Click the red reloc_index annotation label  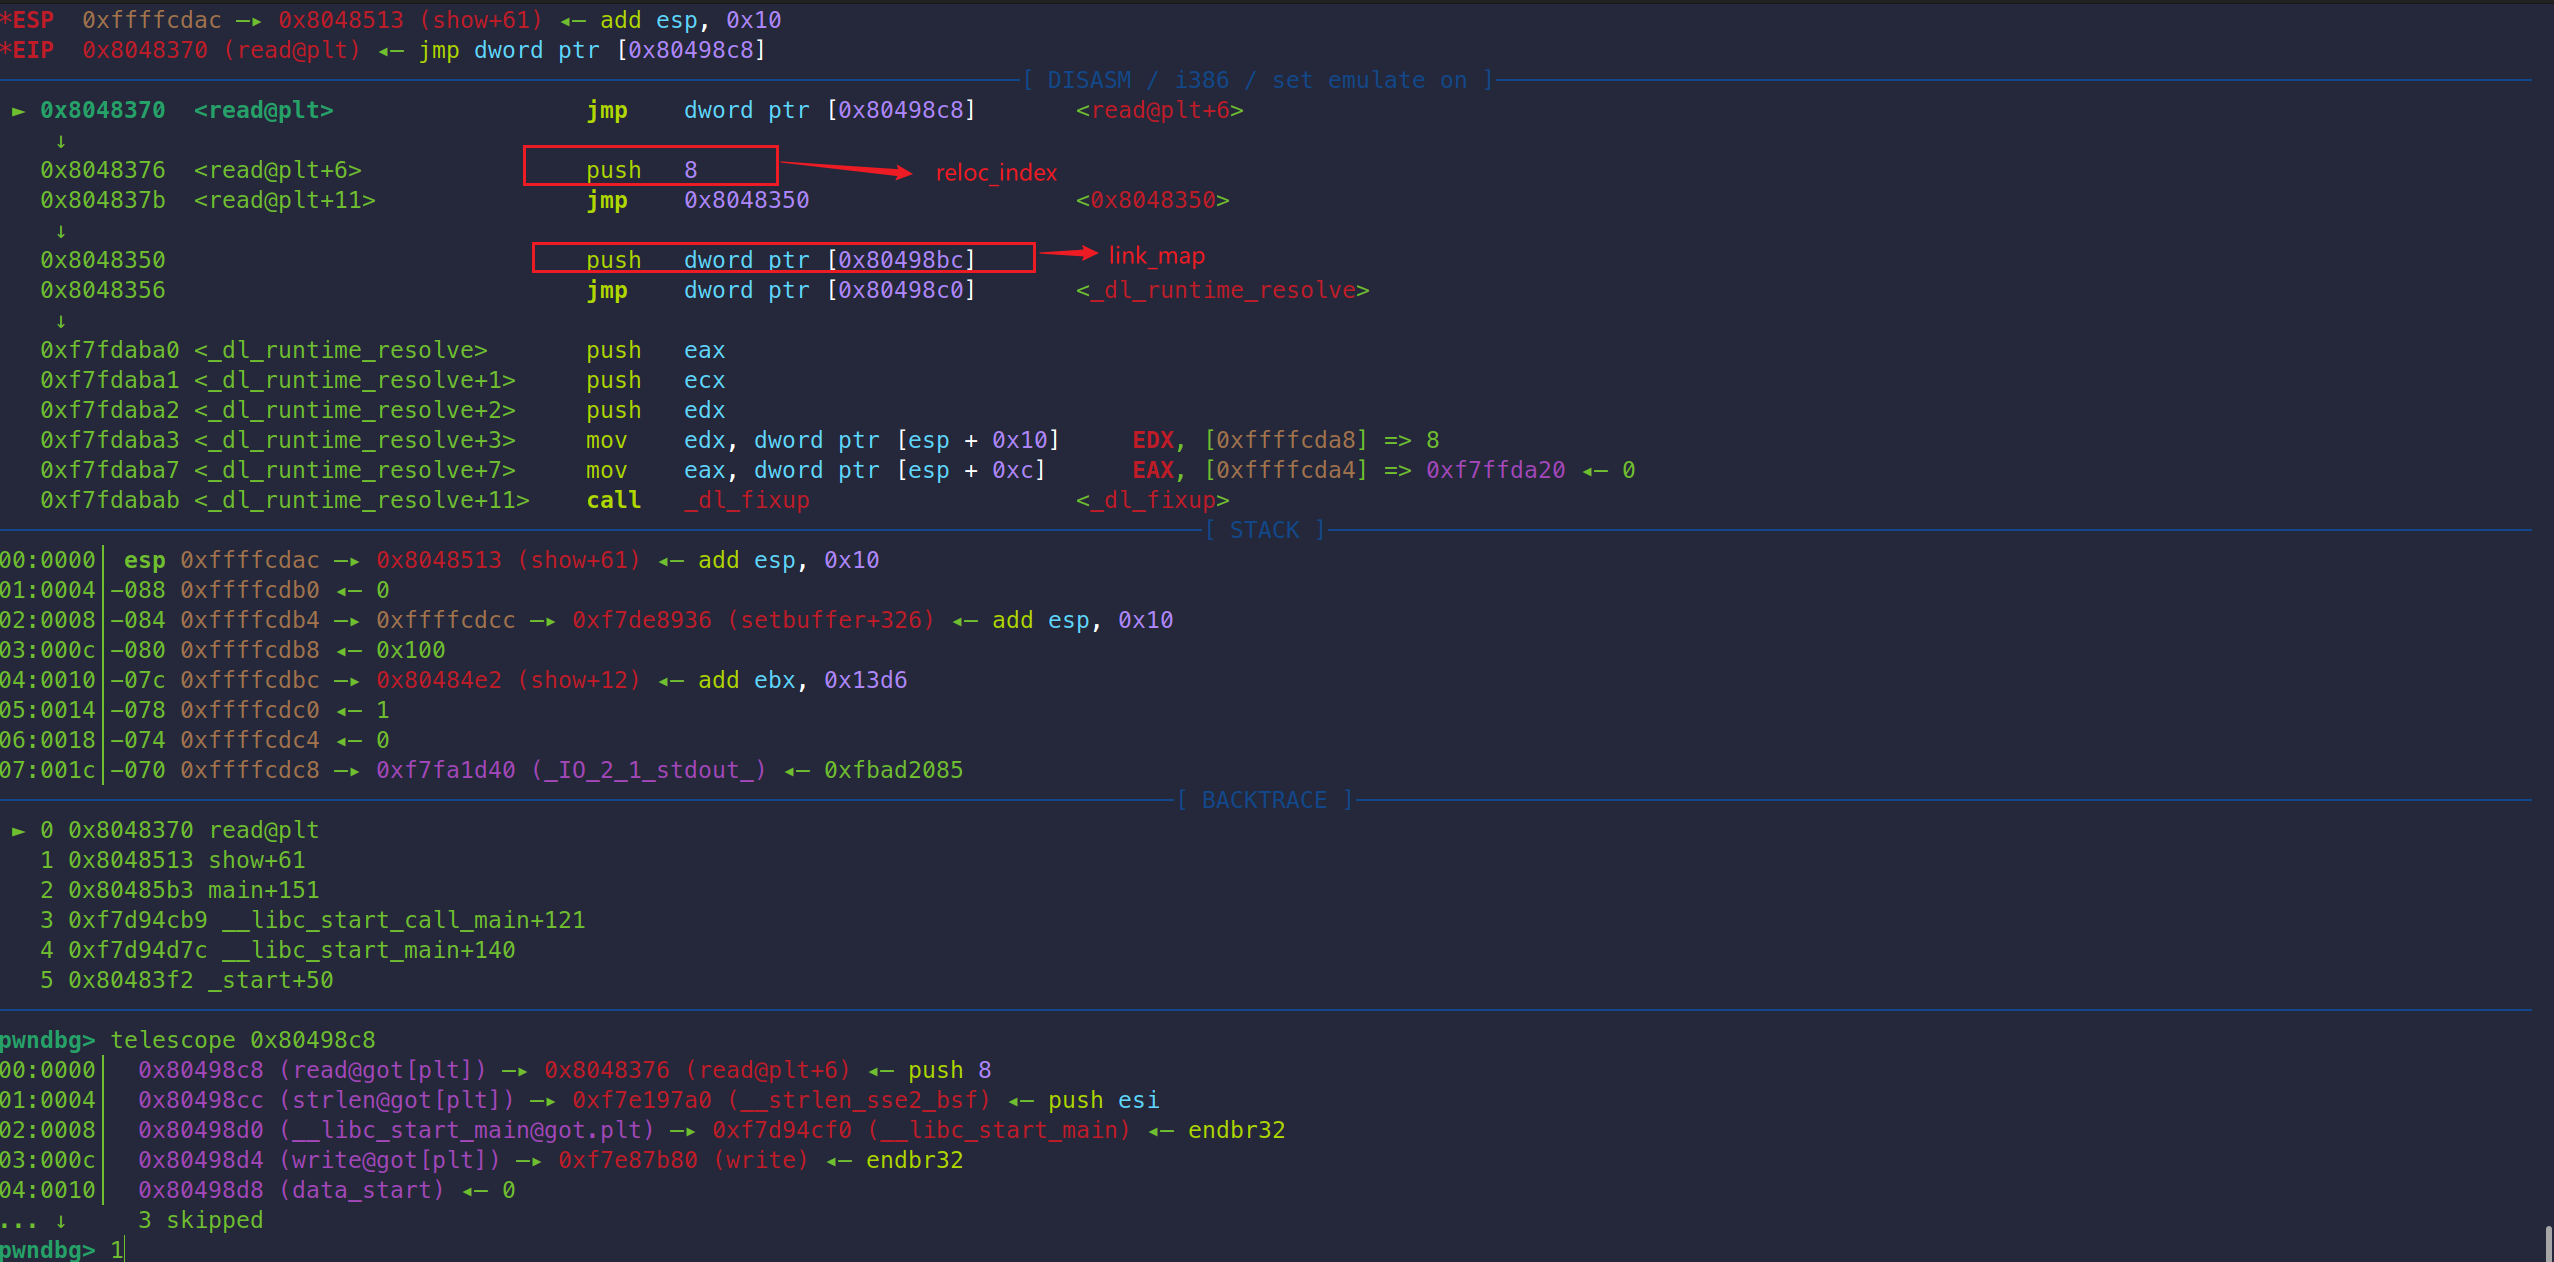[995, 173]
